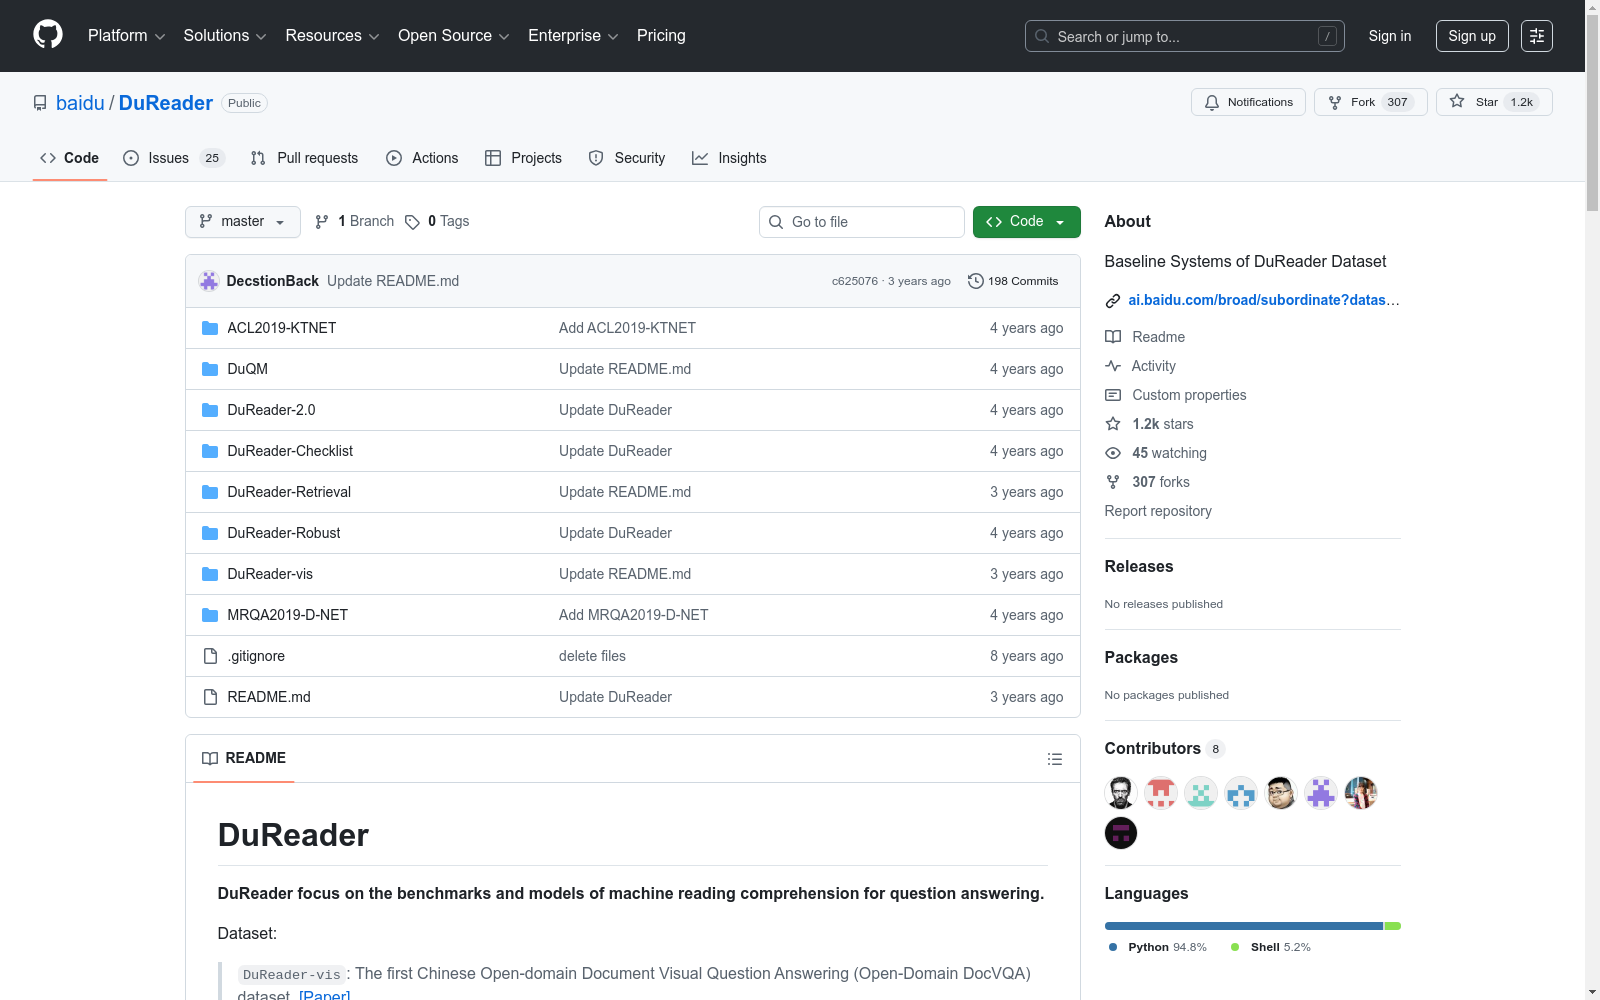Open Shell 5.2% language link
Image resolution: width=1600 pixels, height=1000 pixels.
point(1271,947)
